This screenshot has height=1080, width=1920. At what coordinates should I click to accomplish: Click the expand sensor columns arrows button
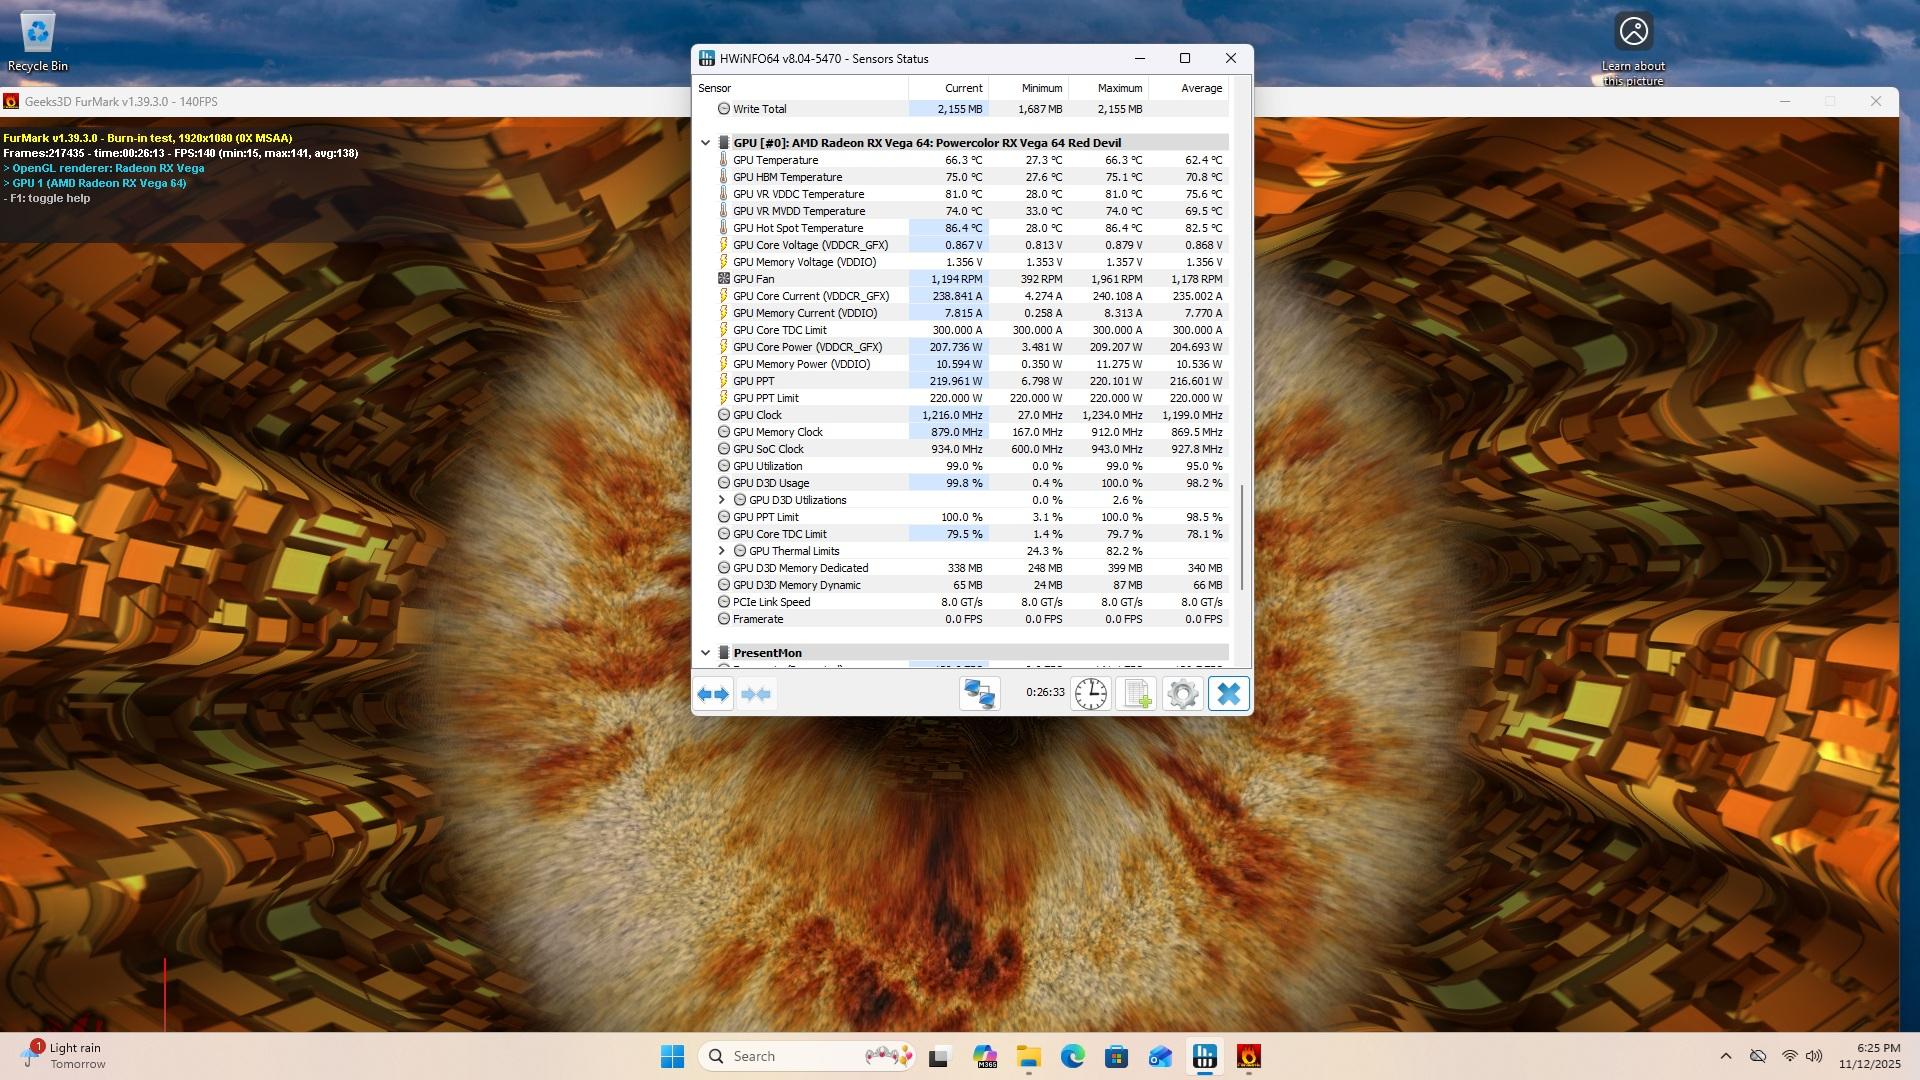(x=713, y=694)
